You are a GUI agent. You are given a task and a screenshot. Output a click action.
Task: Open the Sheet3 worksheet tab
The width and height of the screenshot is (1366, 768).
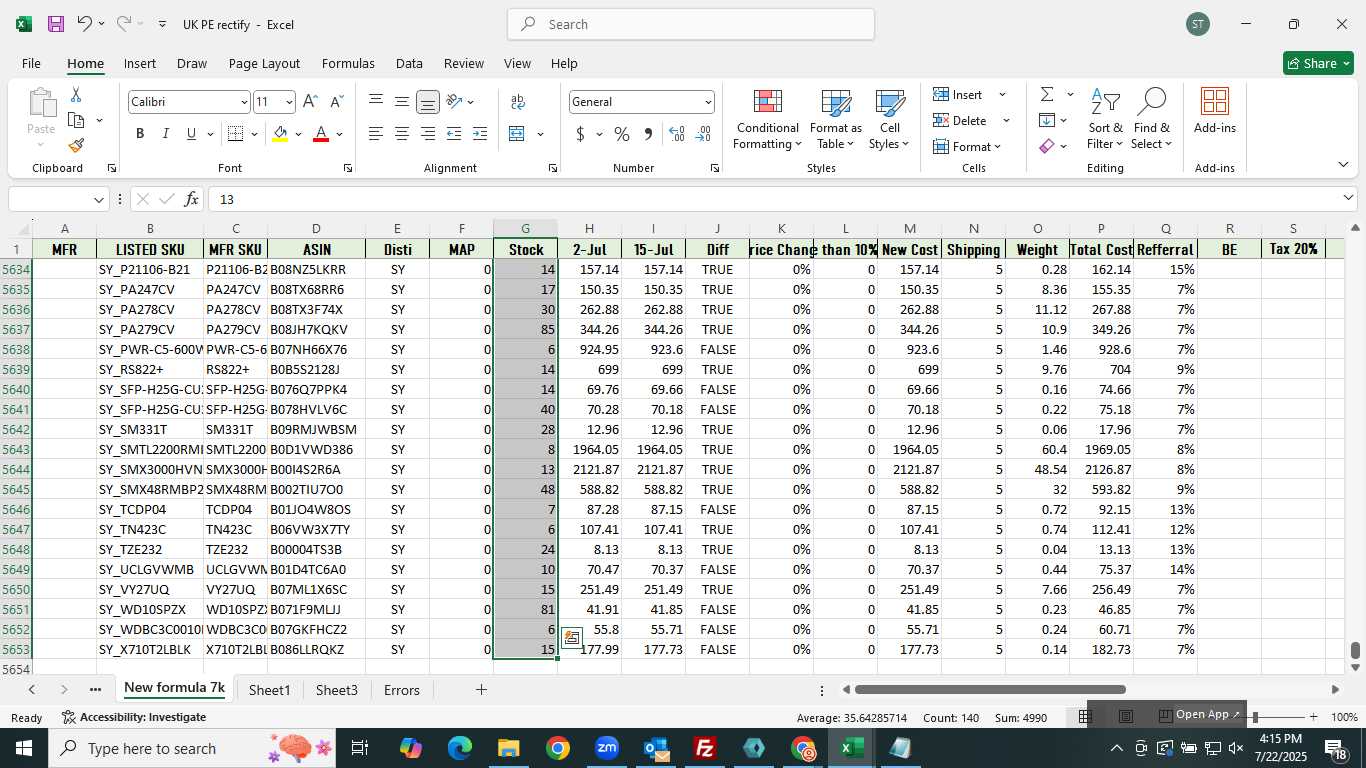tap(337, 690)
